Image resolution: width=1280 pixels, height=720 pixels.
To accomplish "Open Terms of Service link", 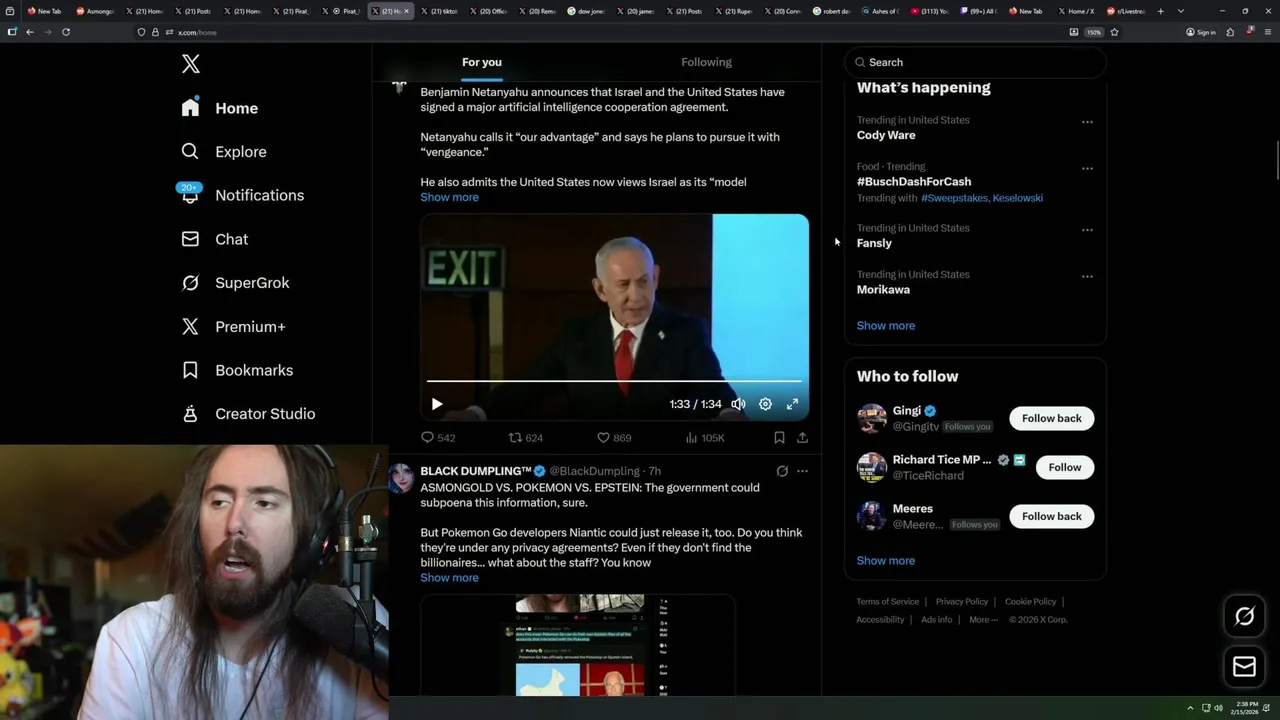I will [x=887, y=602].
